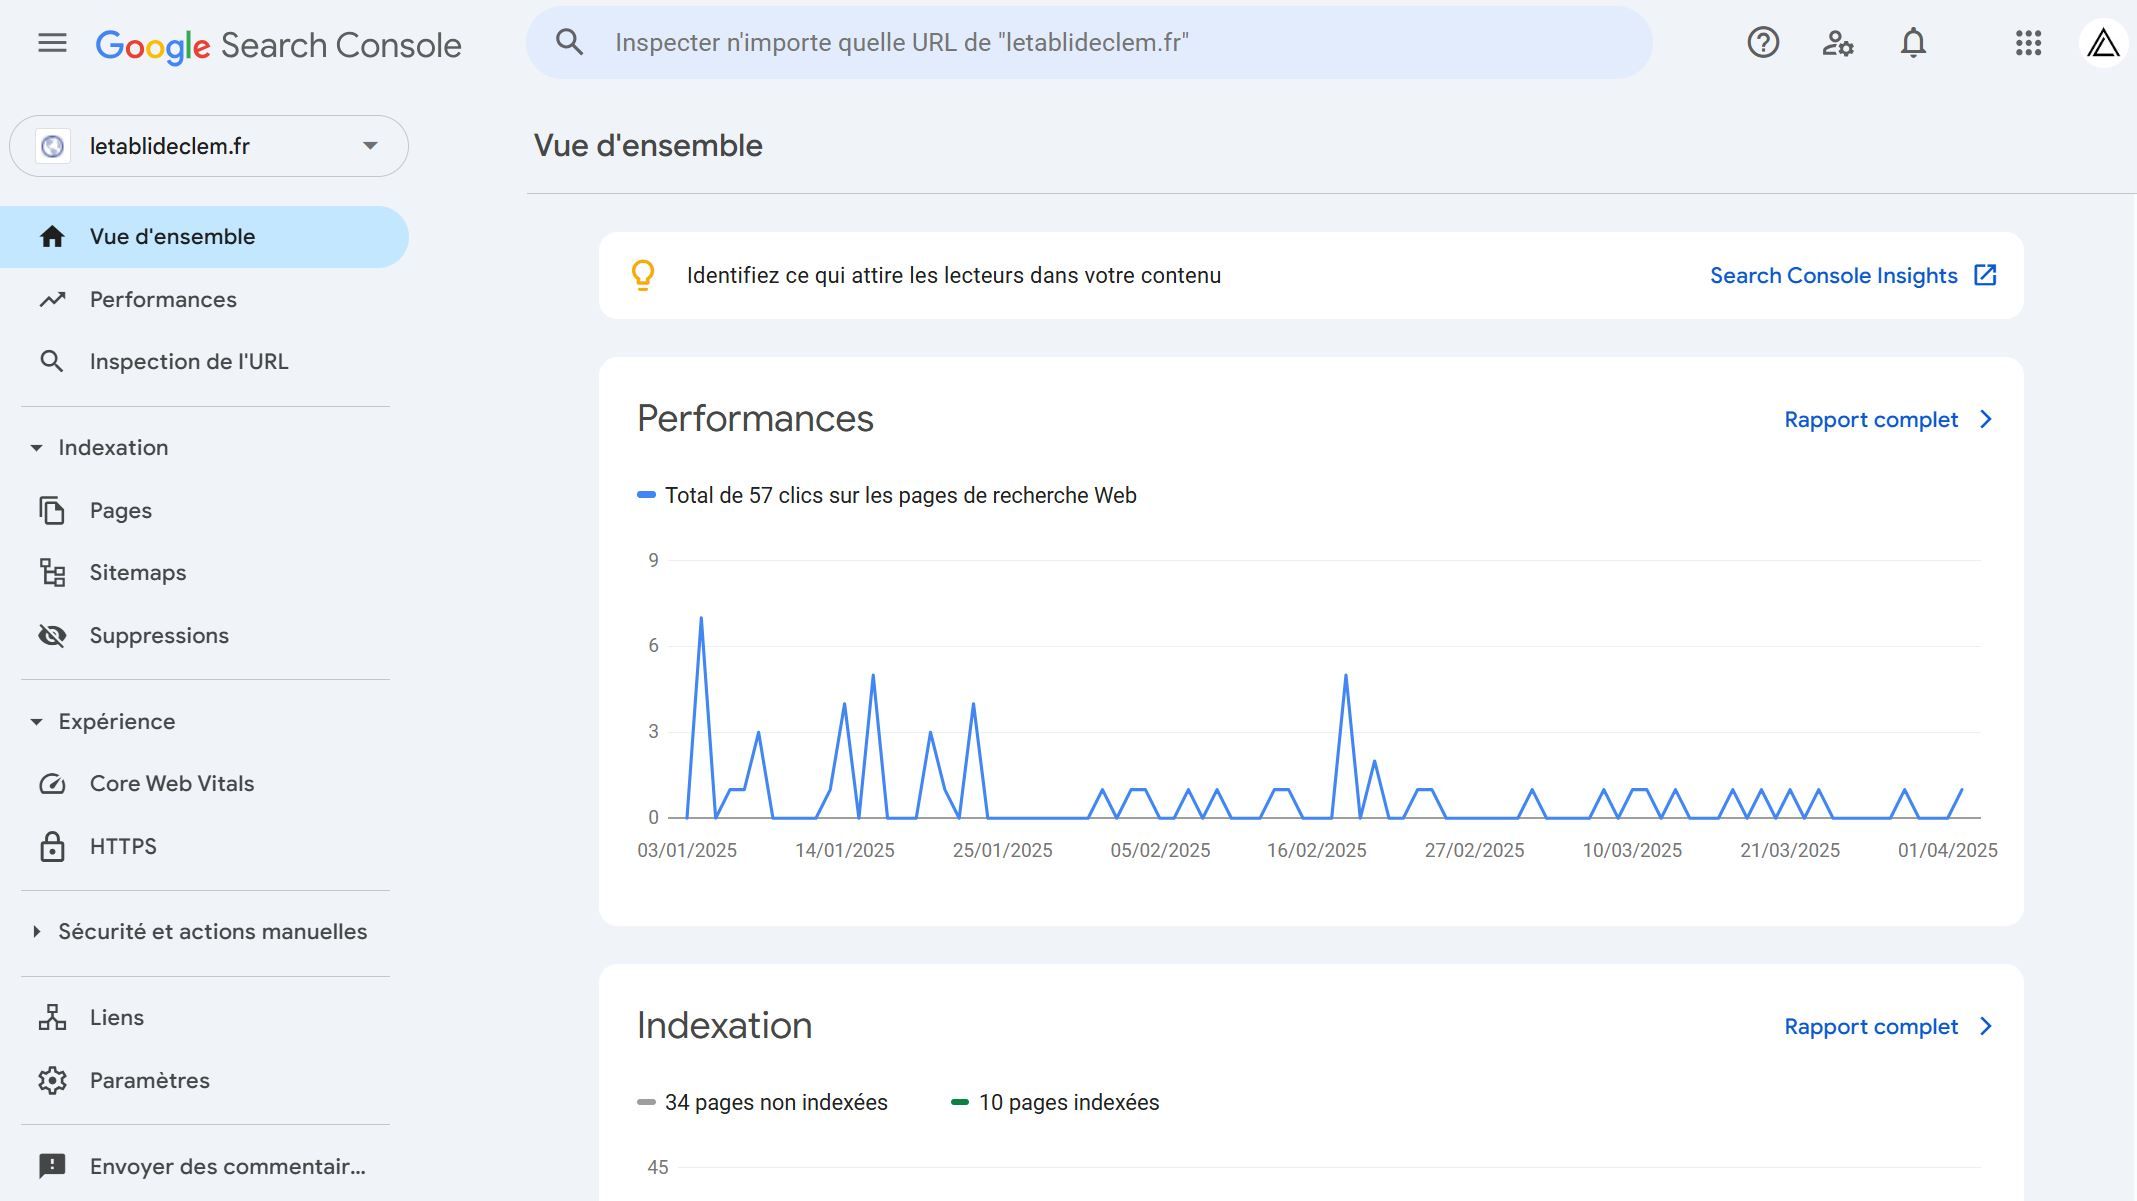Click the Pages documents icon
The image size is (2137, 1201).
click(52, 510)
